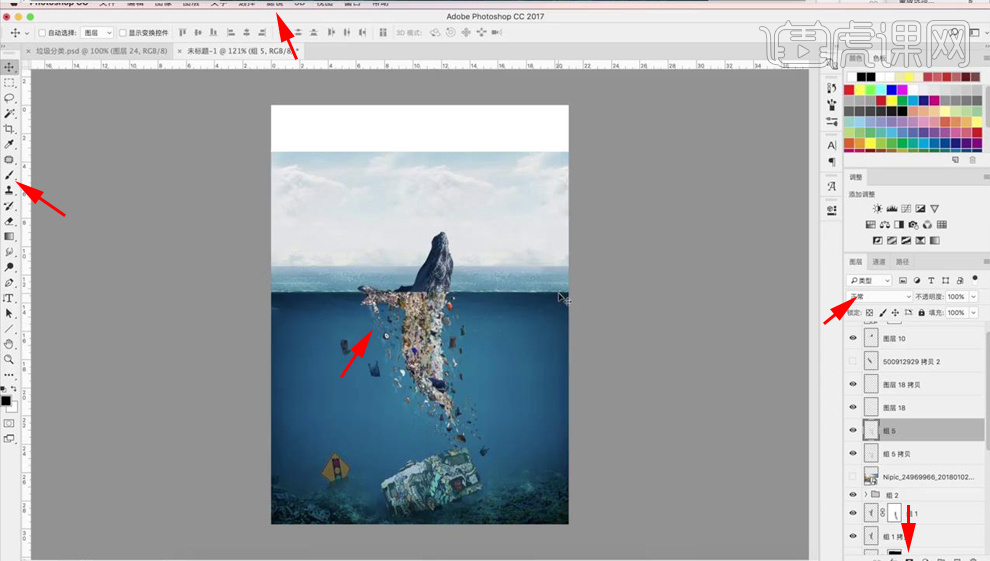This screenshot has height=561, width=990.
Task: Hide the 组 5 拷贝 layer
Action: (853, 454)
